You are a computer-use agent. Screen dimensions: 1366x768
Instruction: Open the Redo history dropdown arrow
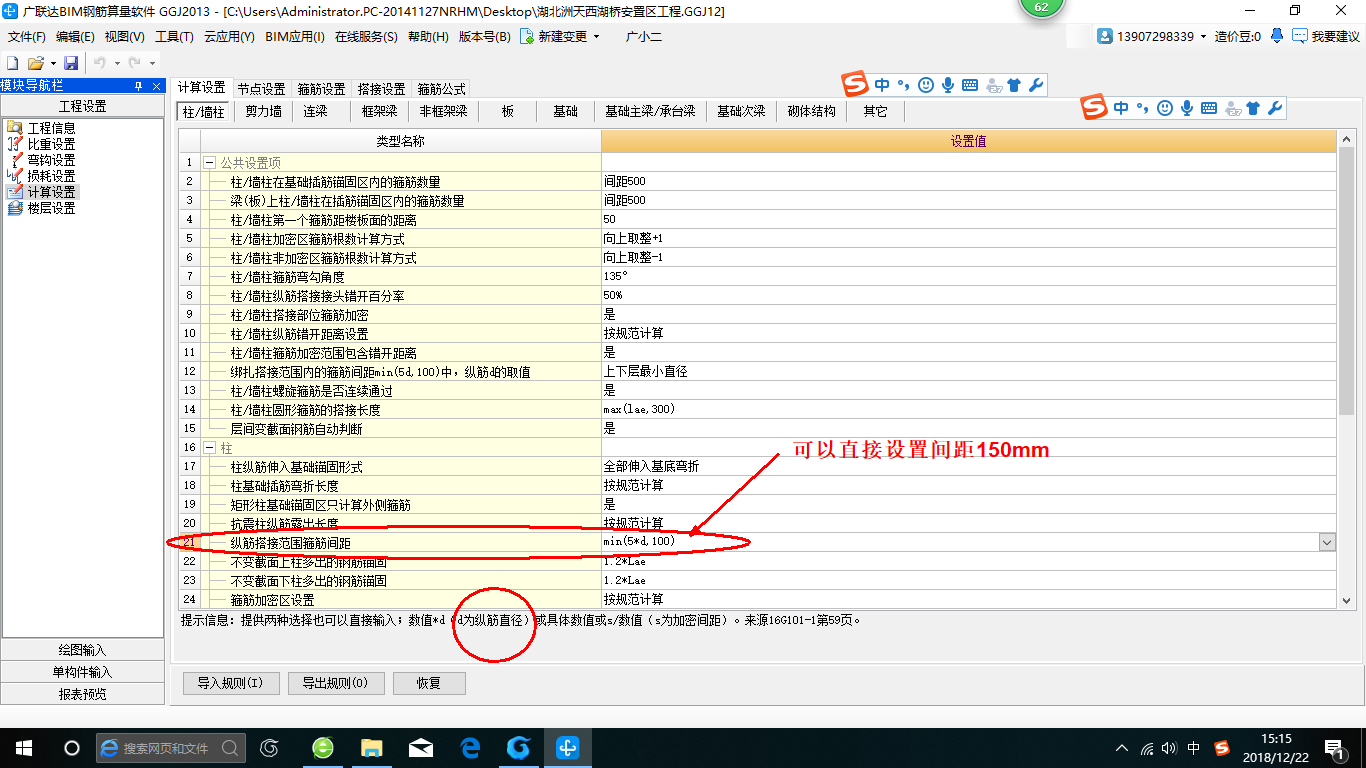click(x=151, y=63)
